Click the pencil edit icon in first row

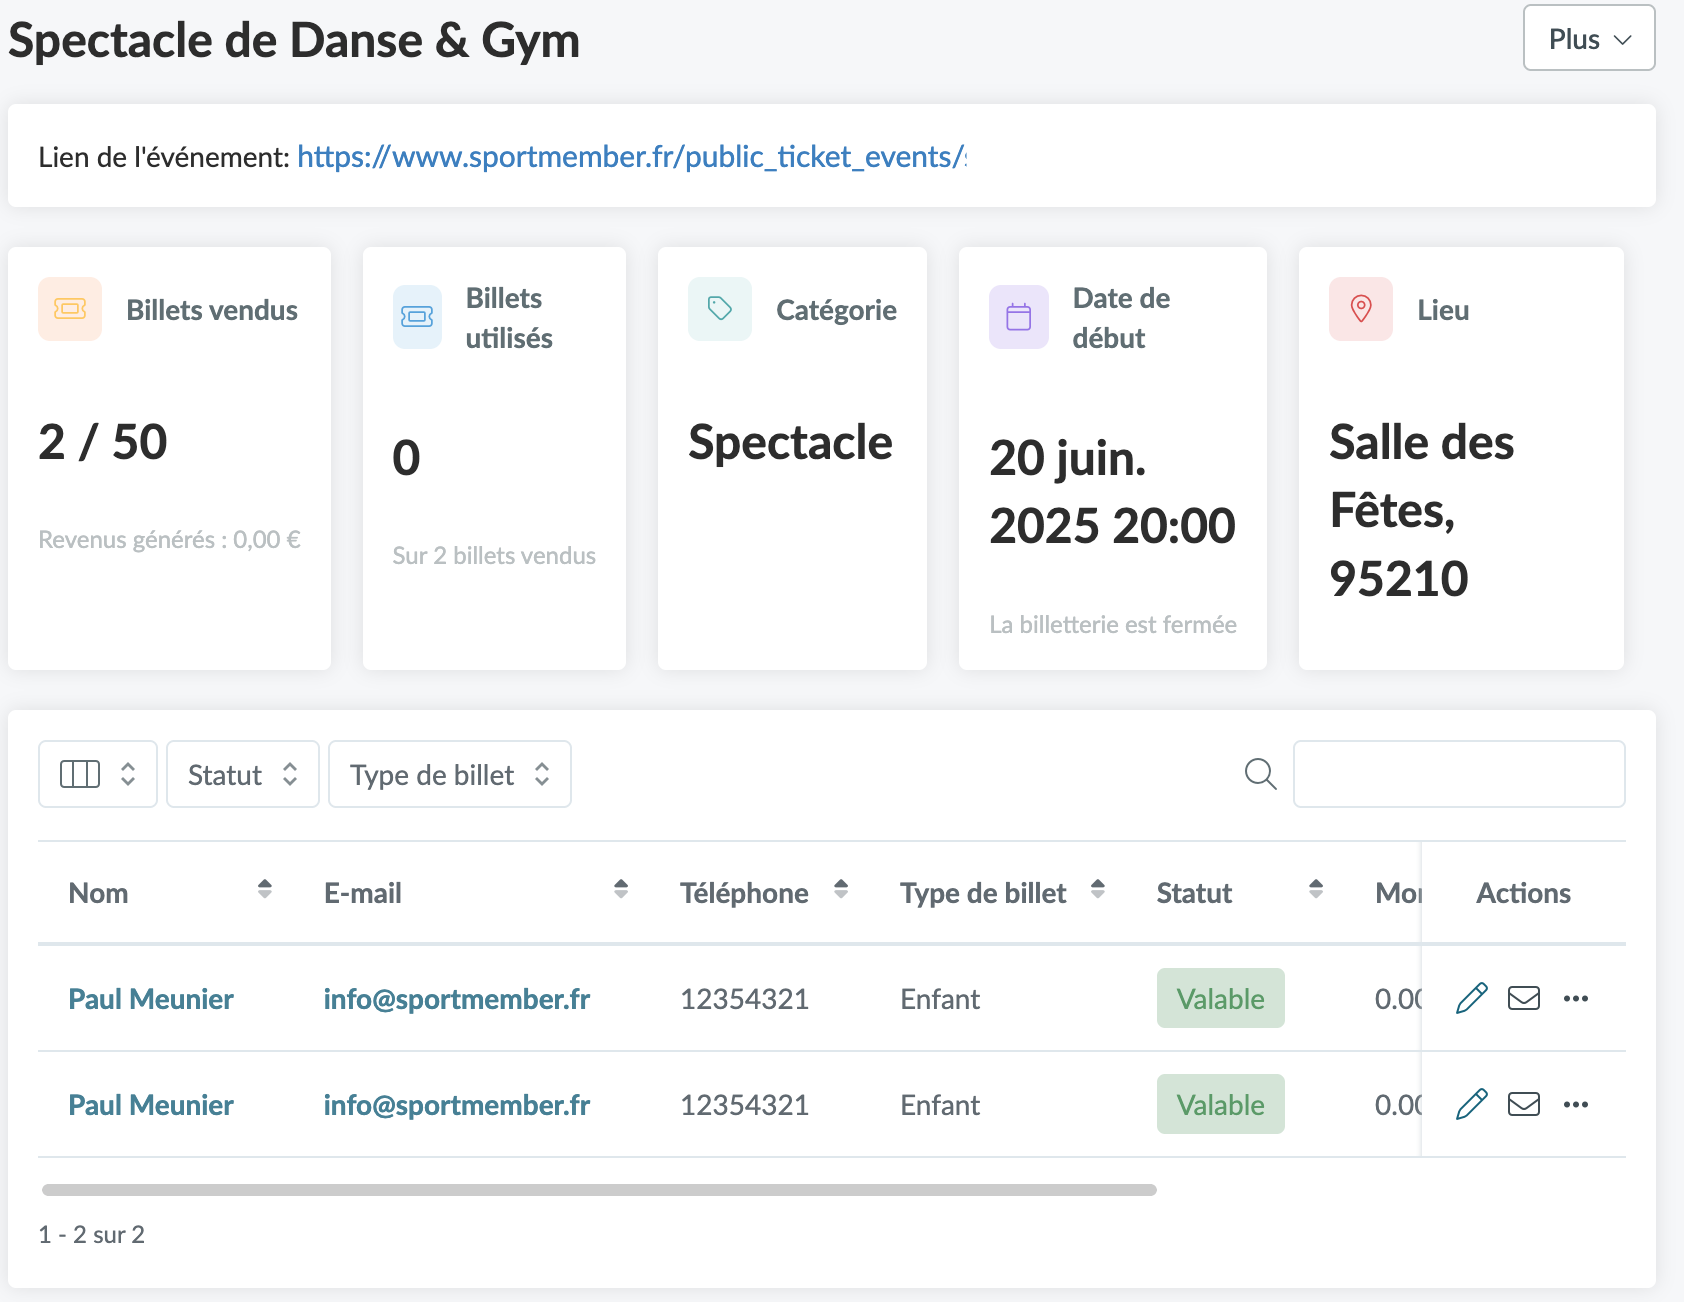[x=1471, y=998]
